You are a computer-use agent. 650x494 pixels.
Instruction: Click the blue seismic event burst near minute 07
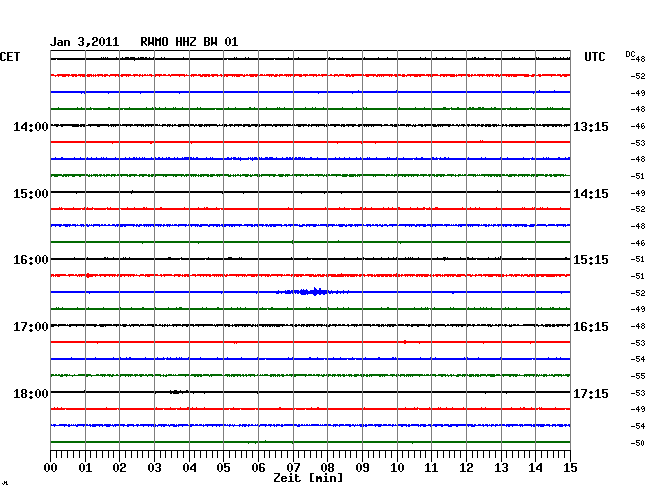(312, 292)
